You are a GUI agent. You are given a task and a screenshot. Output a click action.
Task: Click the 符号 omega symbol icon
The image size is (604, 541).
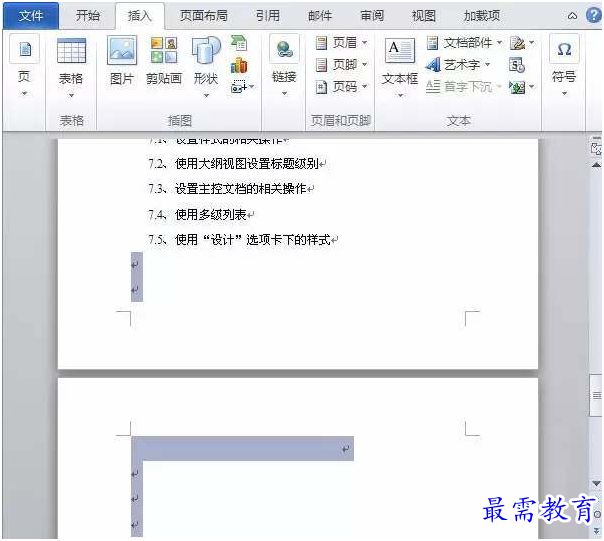pyautogui.click(x=564, y=49)
